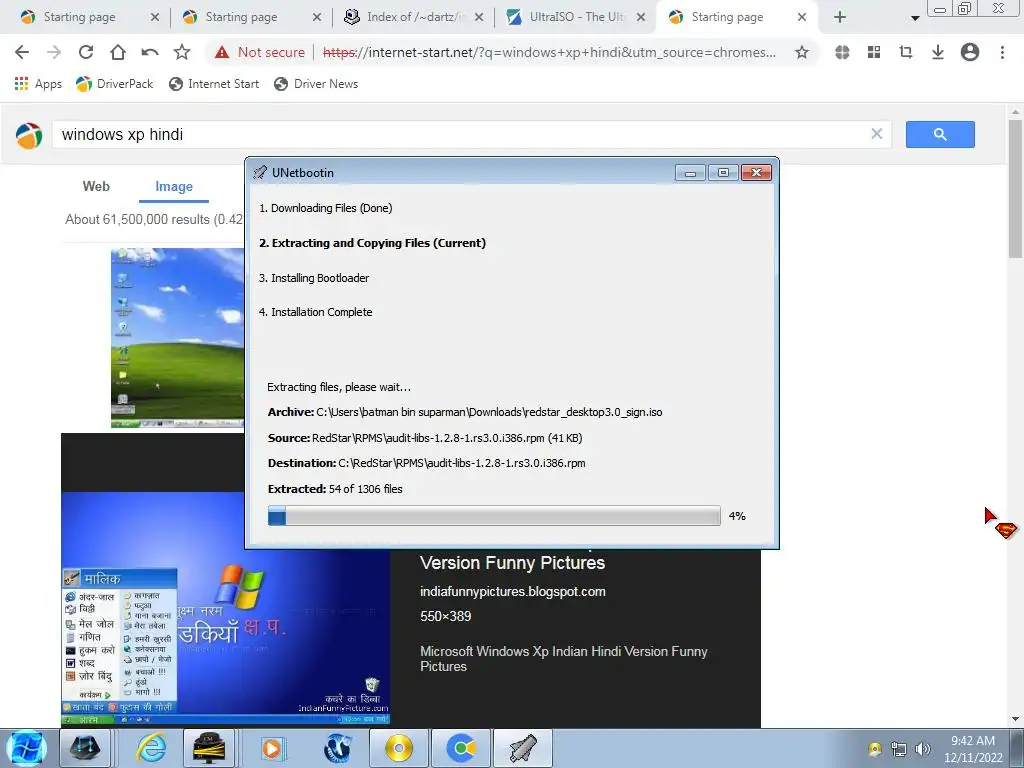Switch to the first Starting page tab

pos(78,17)
